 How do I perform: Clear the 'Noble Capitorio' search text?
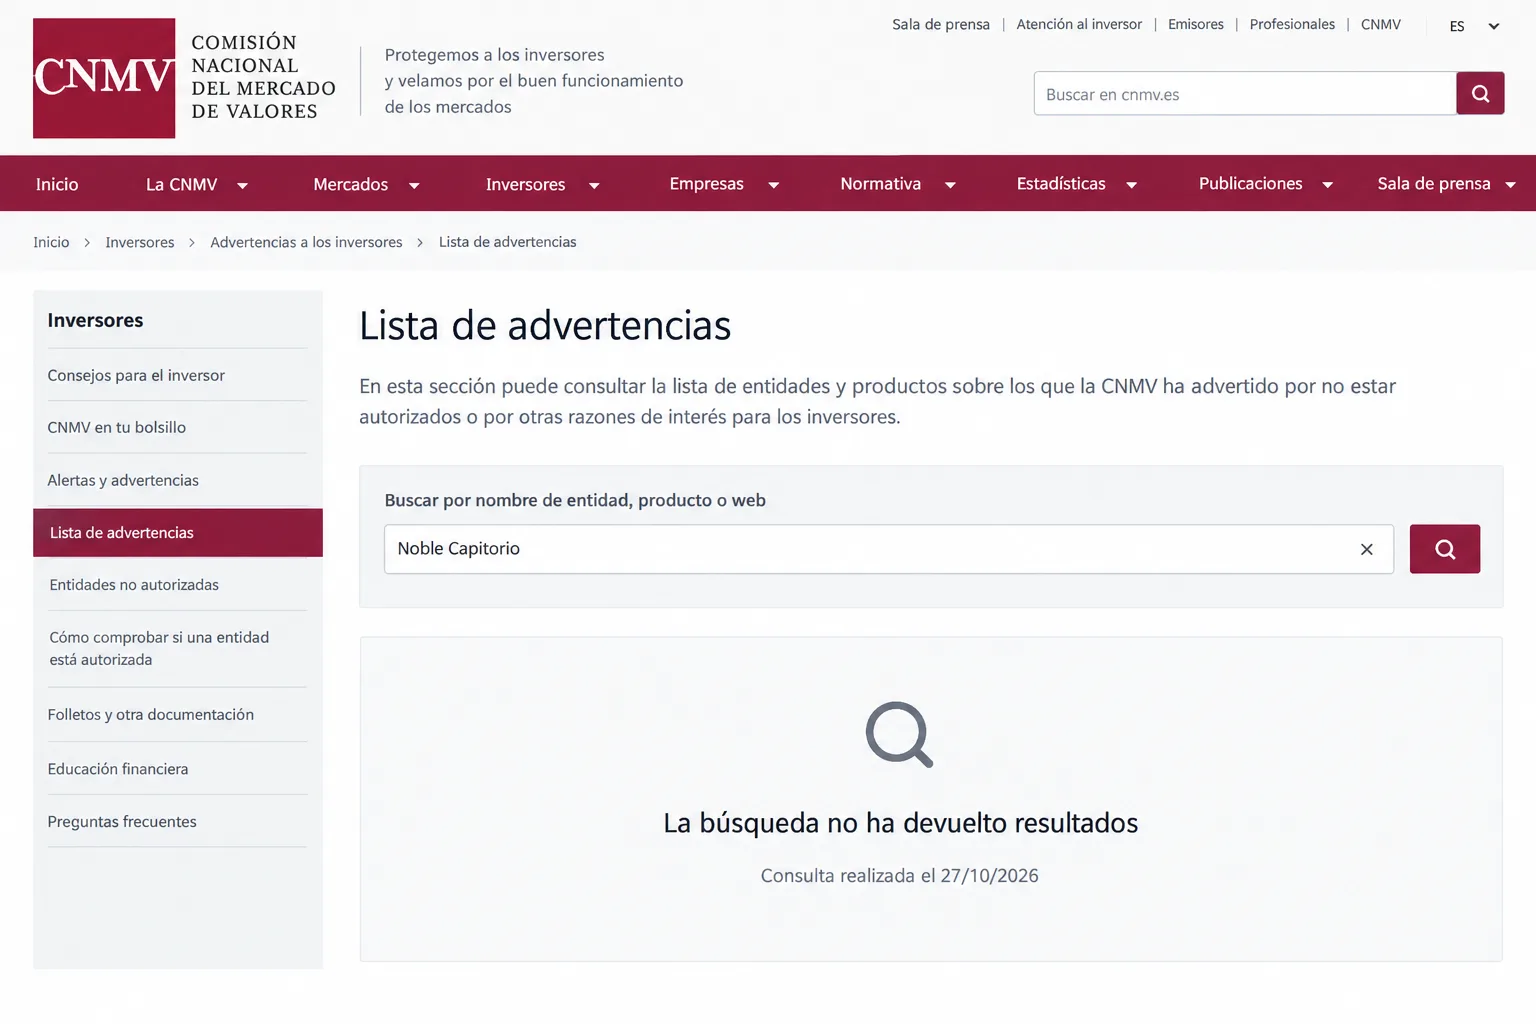[x=1366, y=549]
